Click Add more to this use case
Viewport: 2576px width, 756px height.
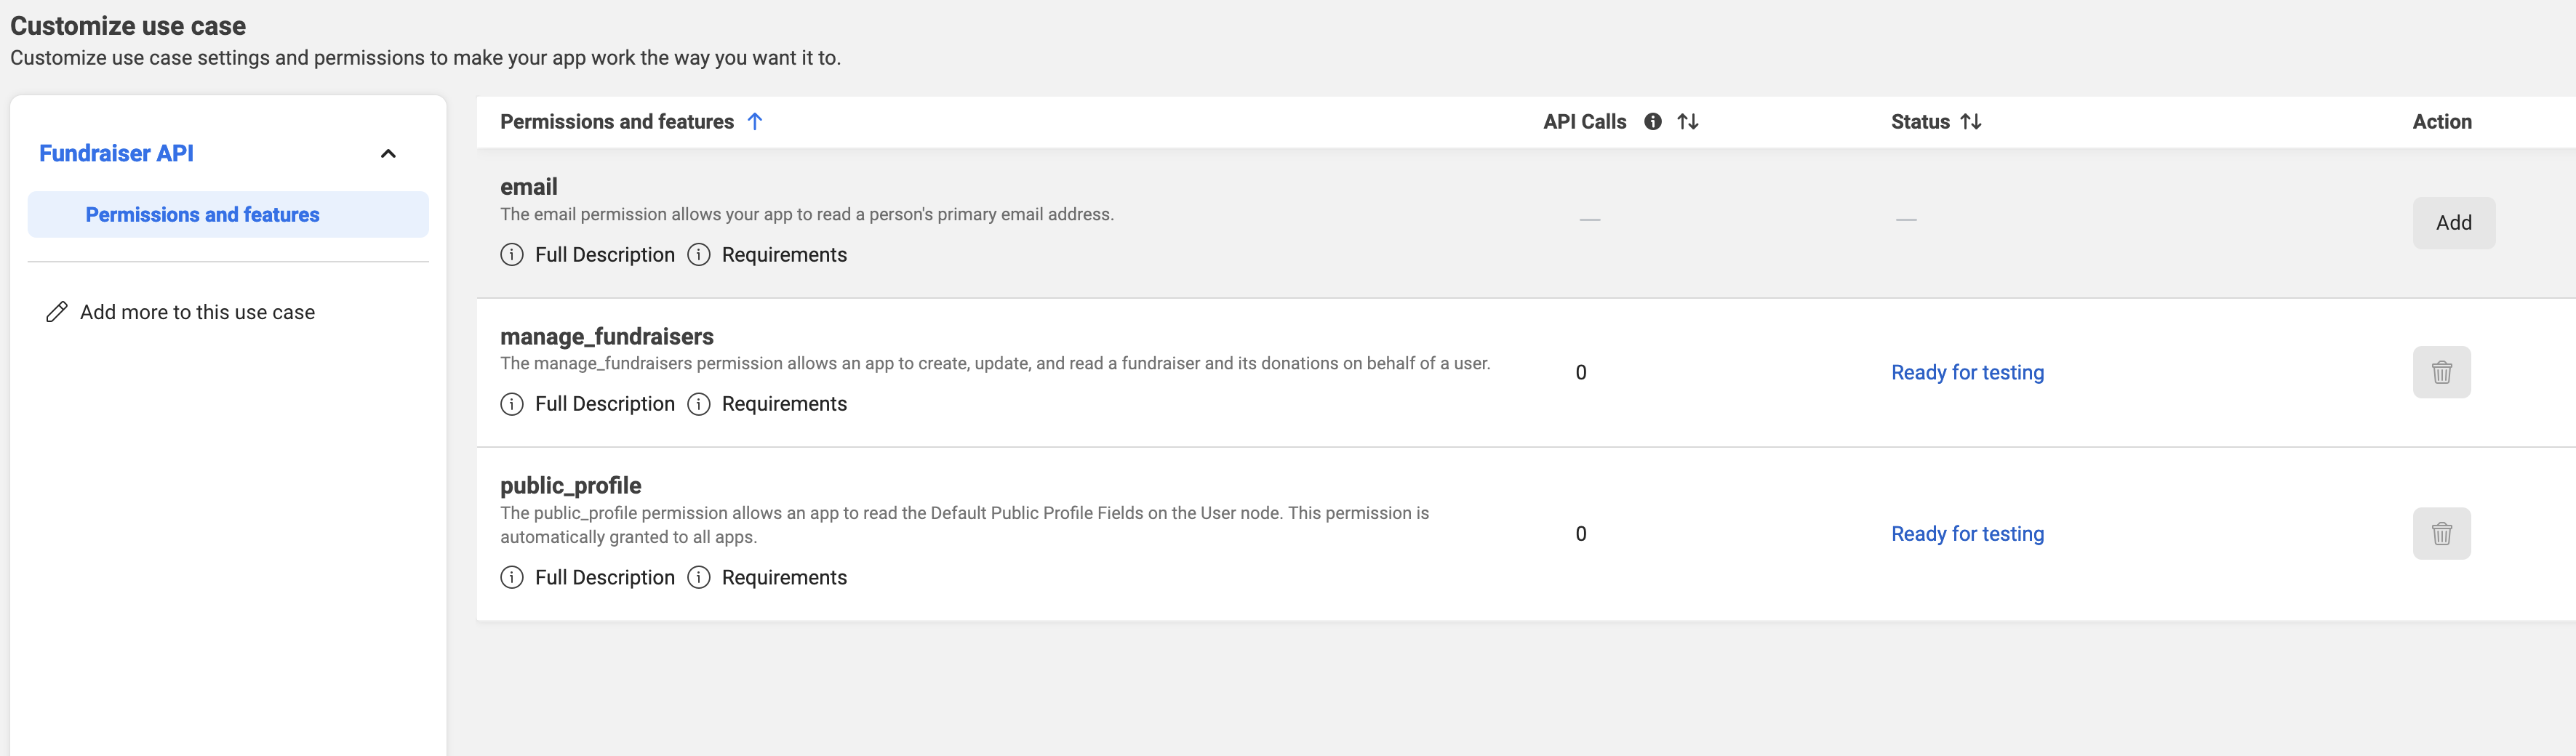tap(197, 312)
